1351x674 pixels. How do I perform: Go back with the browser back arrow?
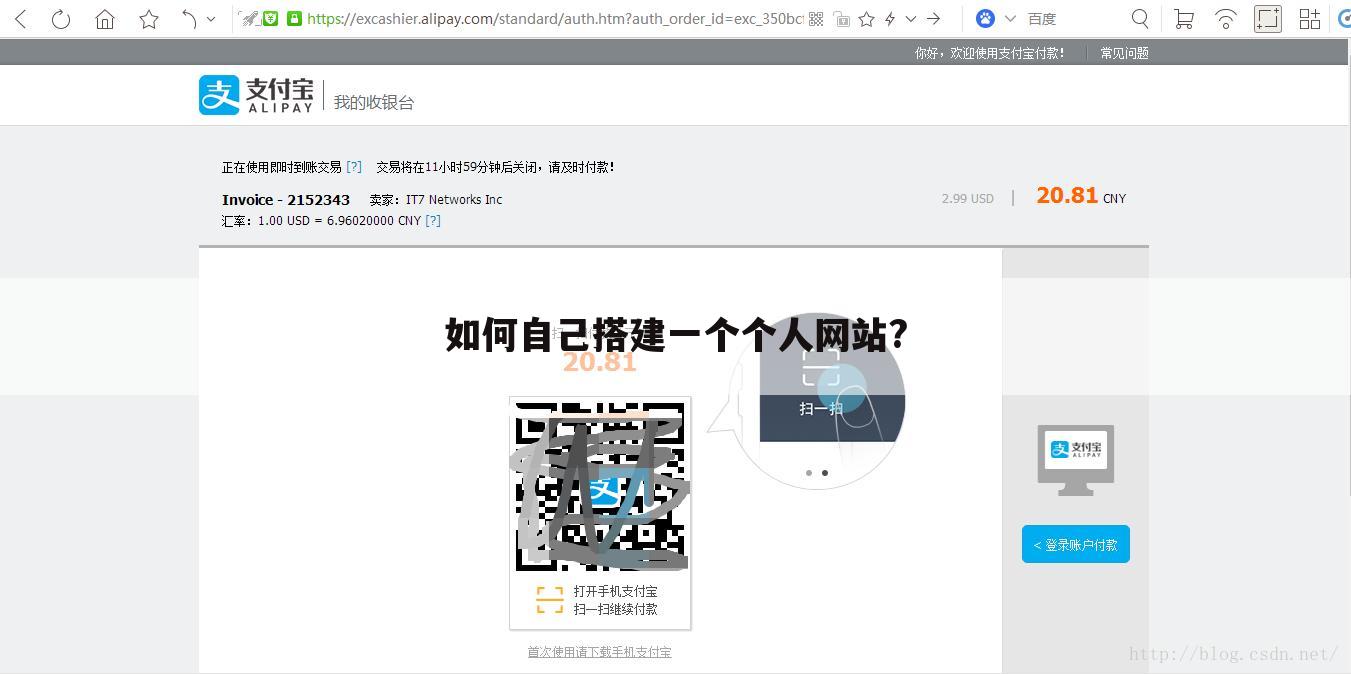click(20, 18)
